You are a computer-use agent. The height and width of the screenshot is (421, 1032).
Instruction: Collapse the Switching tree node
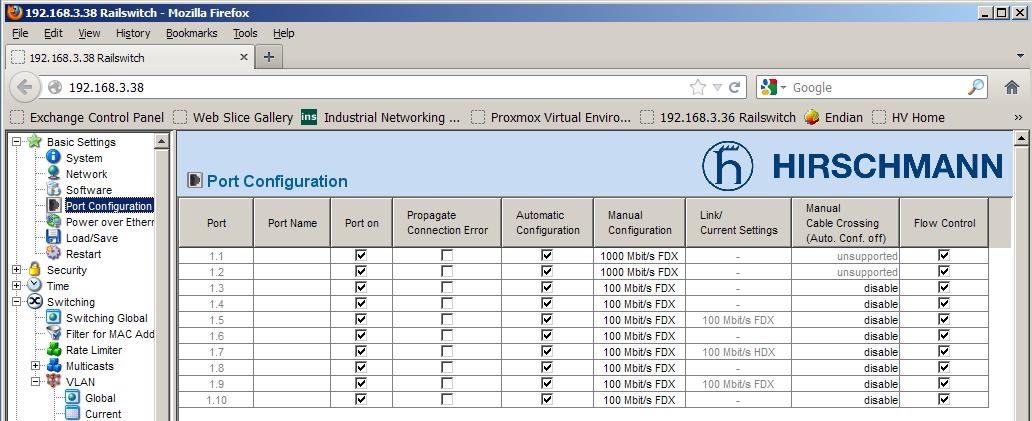(16, 302)
